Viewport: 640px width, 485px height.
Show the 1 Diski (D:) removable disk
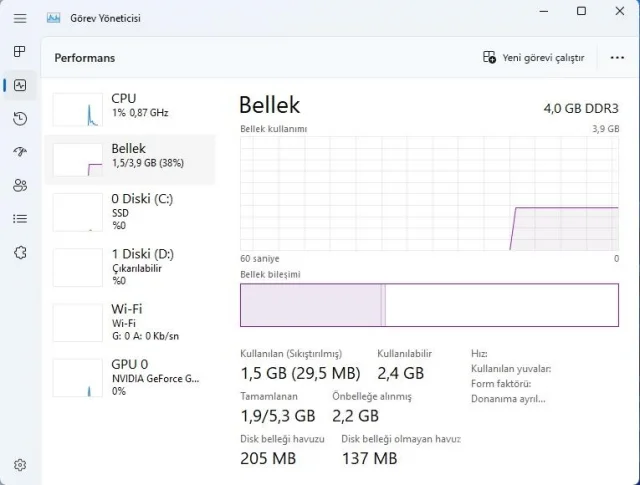pyautogui.click(x=130, y=268)
